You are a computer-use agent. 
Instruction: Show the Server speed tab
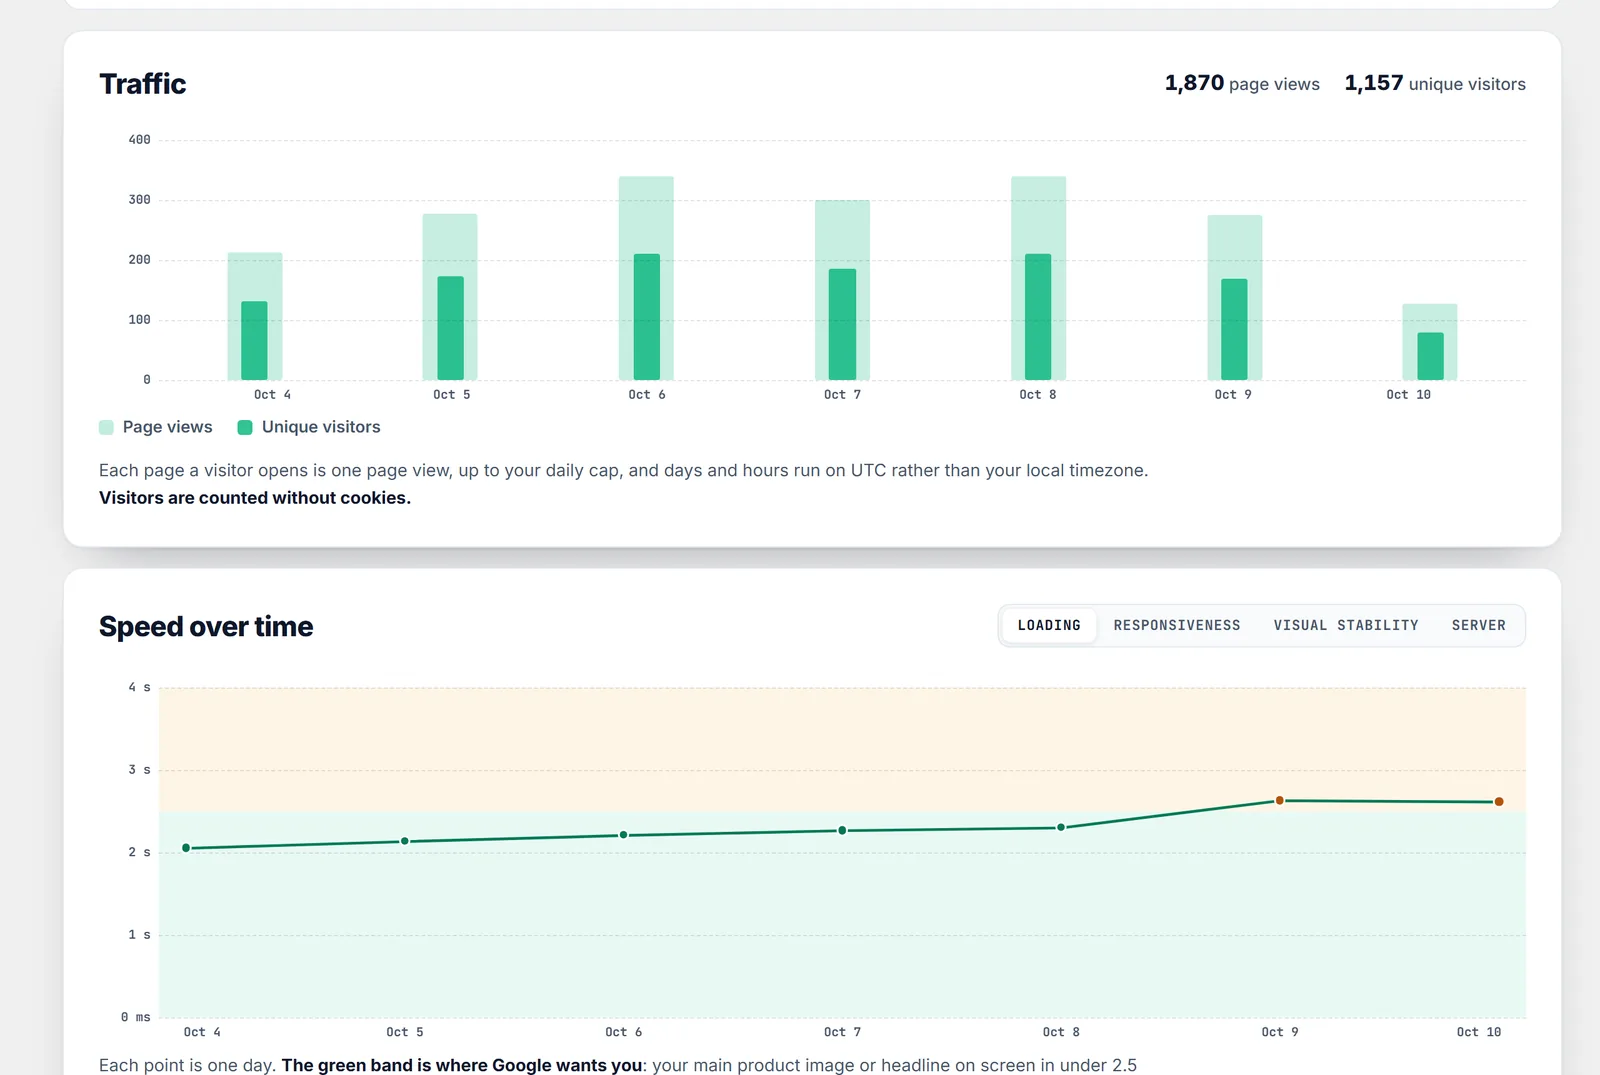pos(1478,626)
